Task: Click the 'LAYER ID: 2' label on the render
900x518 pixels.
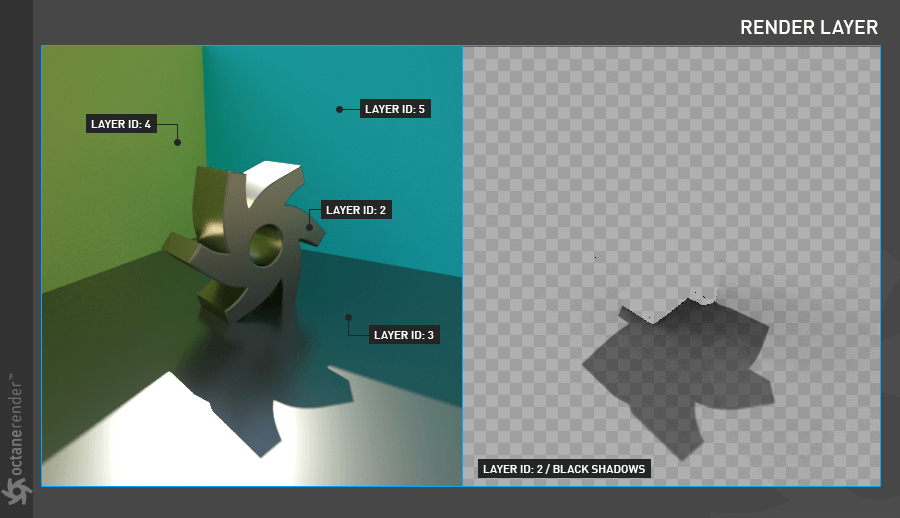Action: tap(356, 210)
